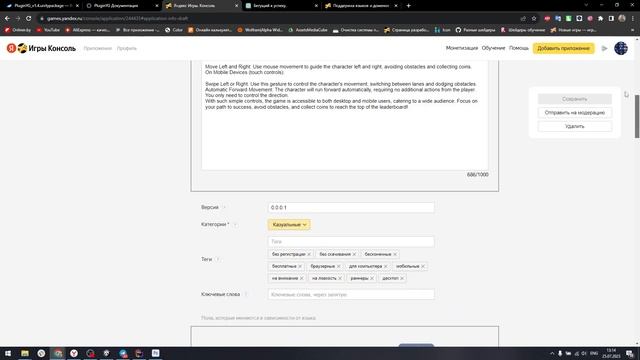Open the AssetsMediaCube bookmark
The height and width of the screenshot is (360, 640).
[x=308, y=30]
